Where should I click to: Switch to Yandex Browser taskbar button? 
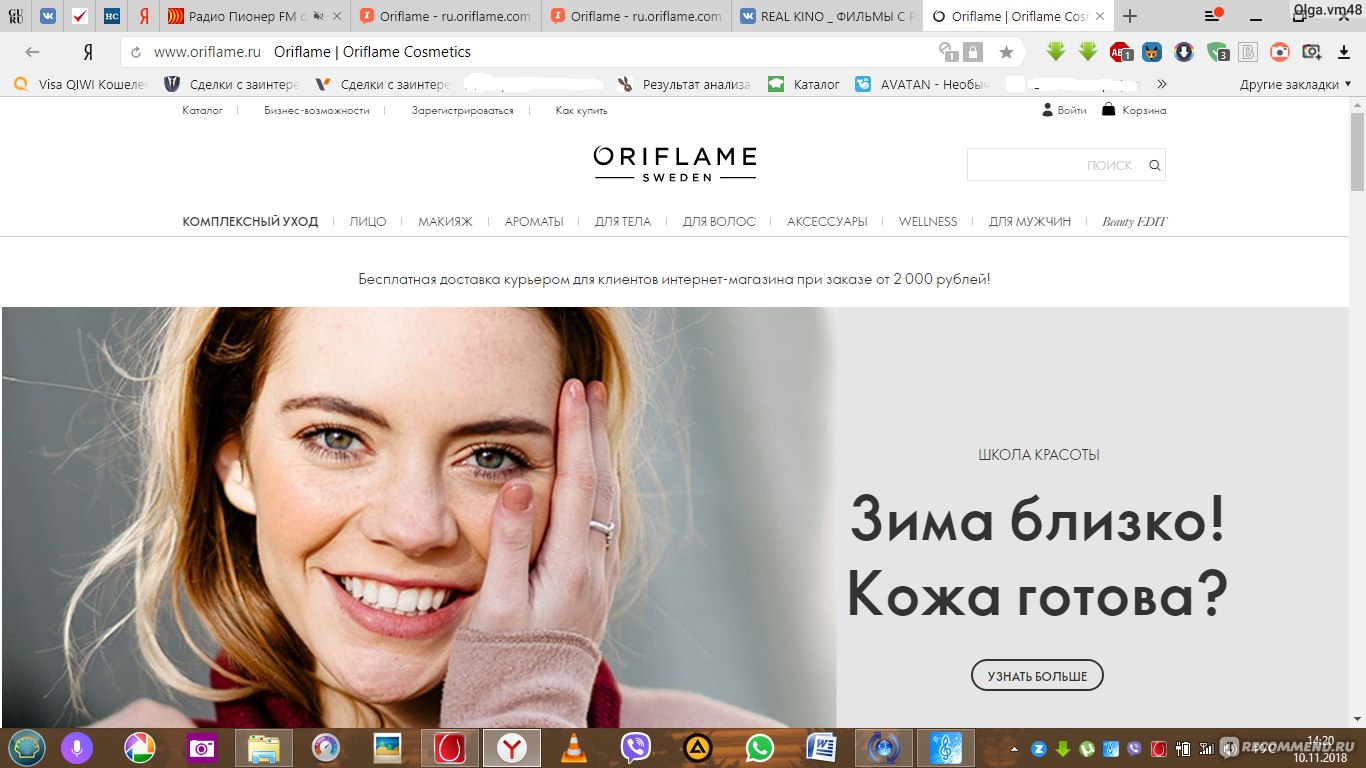[x=512, y=748]
